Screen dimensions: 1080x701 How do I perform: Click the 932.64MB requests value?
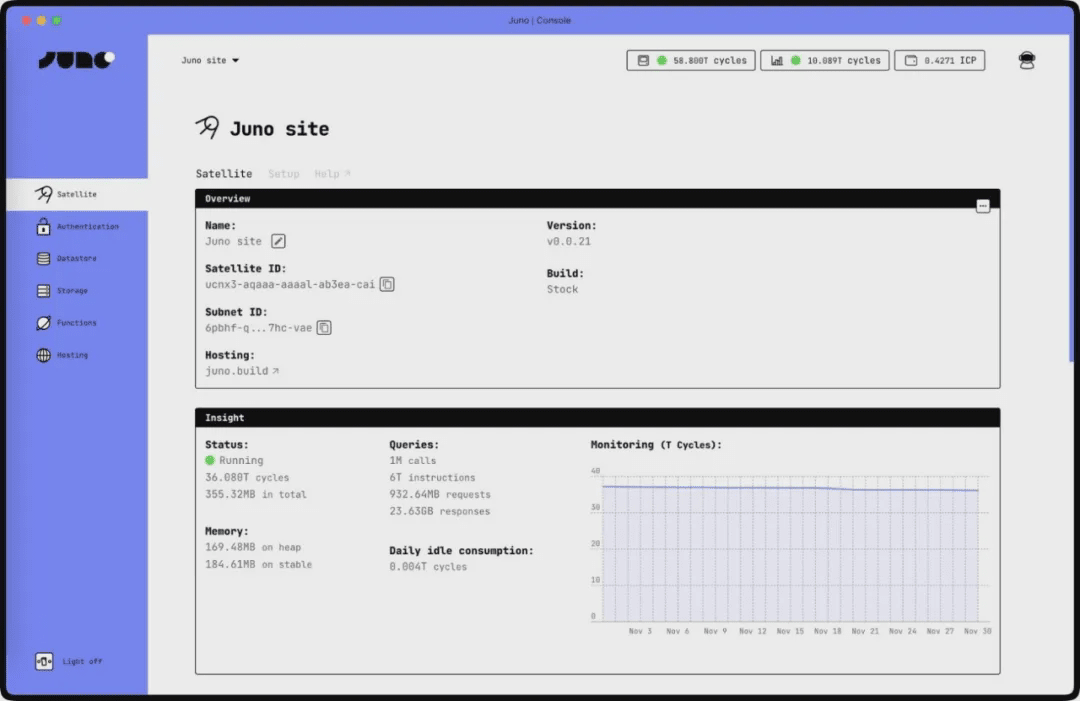[x=440, y=494]
